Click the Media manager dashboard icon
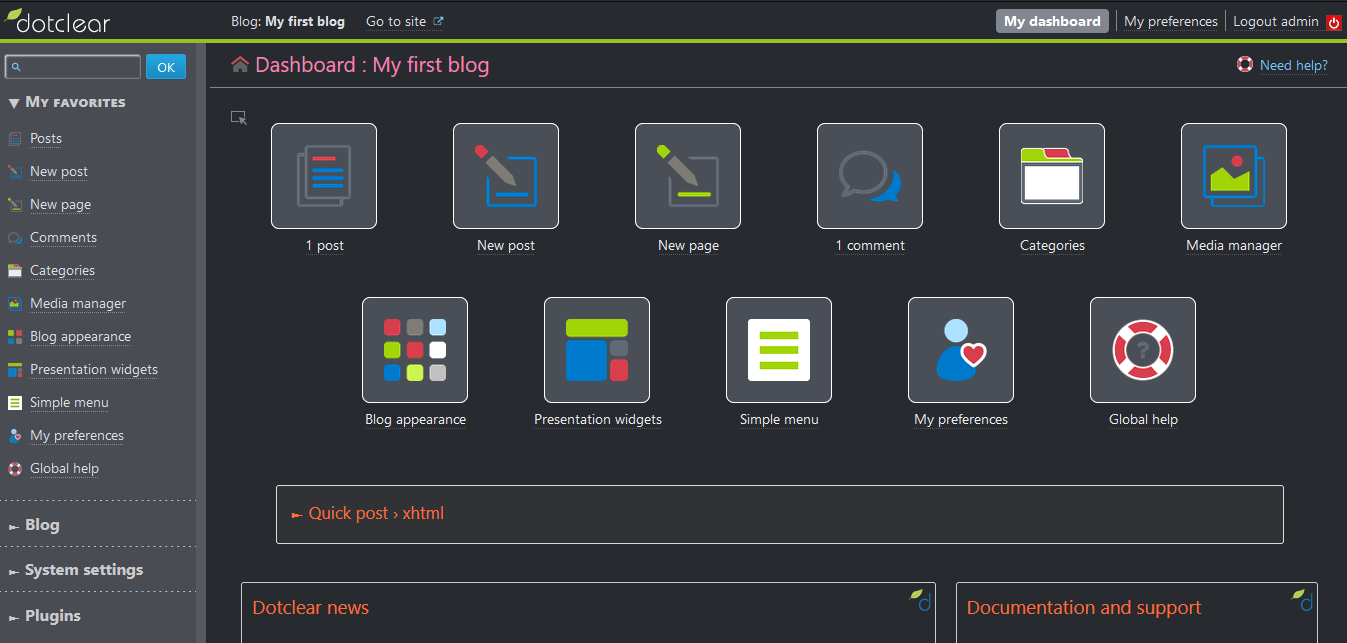Image resolution: width=1347 pixels, height=643 pixels. click(1234, 176)
